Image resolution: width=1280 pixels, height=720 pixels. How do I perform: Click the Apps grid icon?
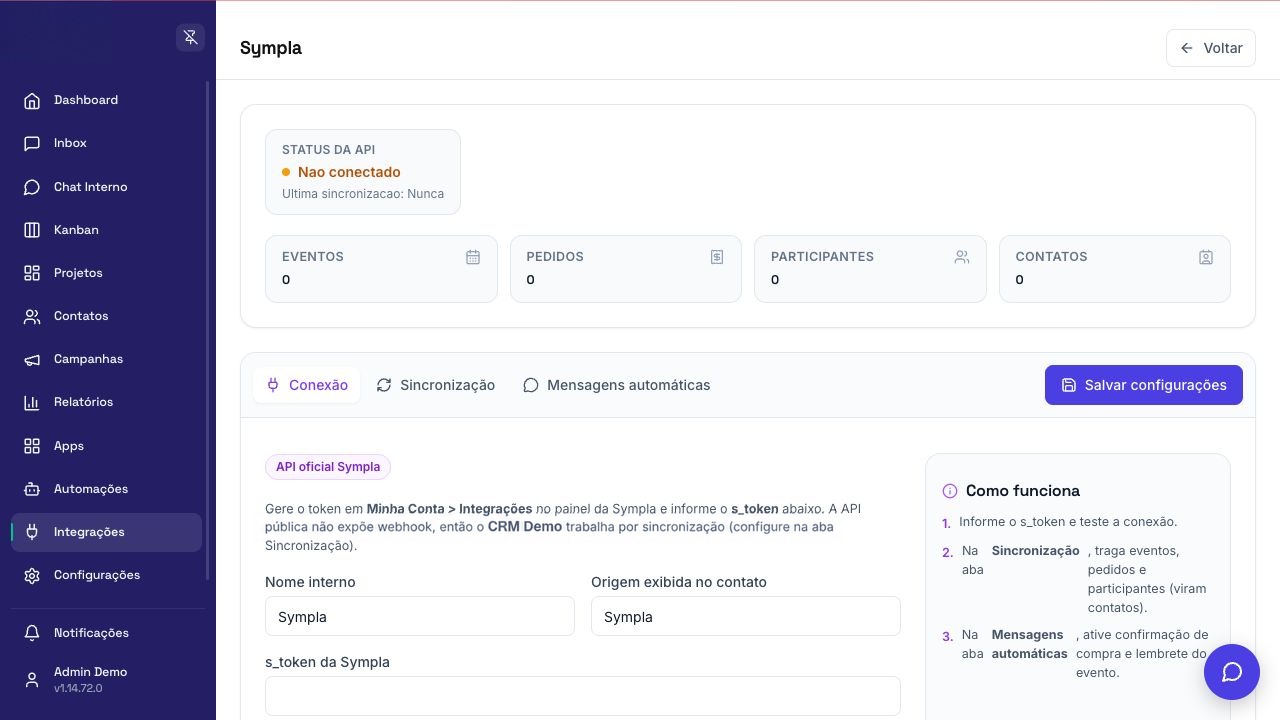coord(32,446)
